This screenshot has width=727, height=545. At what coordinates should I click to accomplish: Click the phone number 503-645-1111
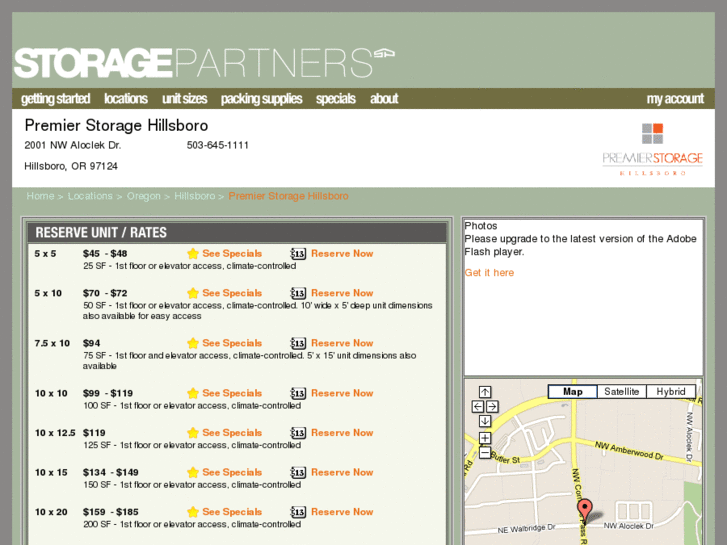point(218,145)
